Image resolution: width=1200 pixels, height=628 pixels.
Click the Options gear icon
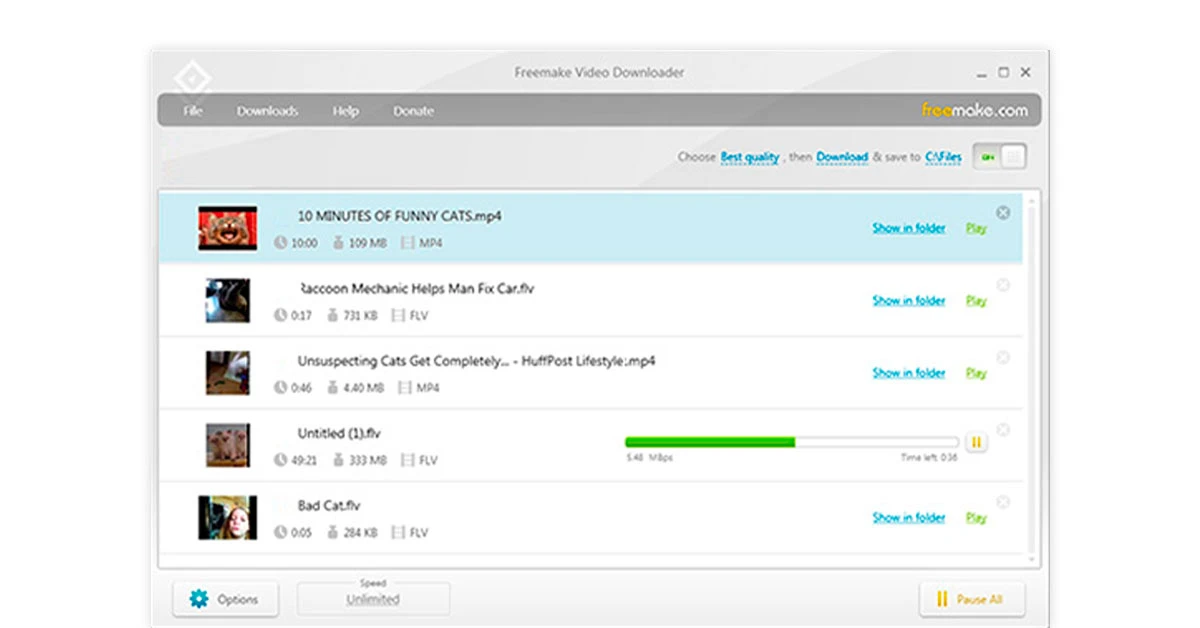199,600
